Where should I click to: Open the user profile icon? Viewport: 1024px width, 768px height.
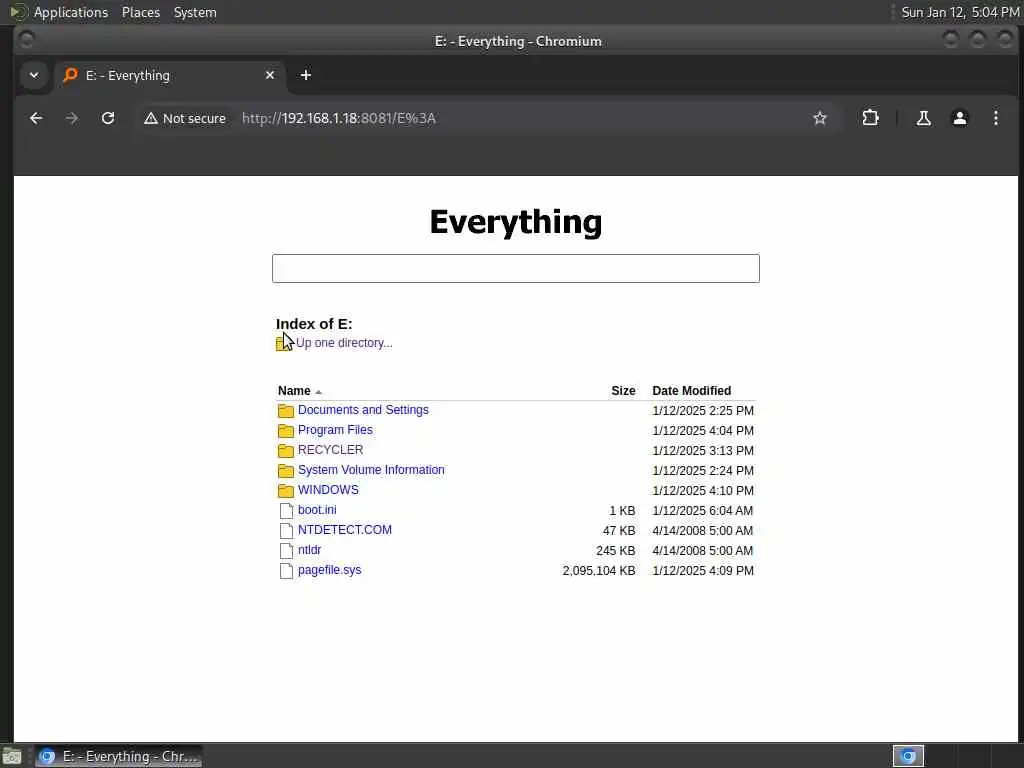click(x=959, y=118)
